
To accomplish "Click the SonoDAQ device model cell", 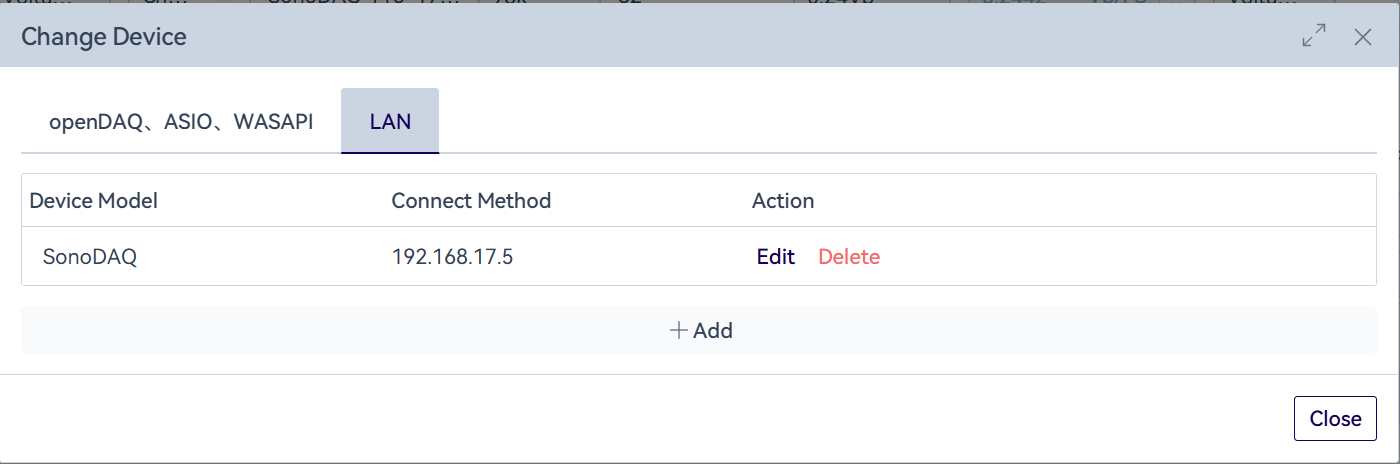I will click(90, 257).
